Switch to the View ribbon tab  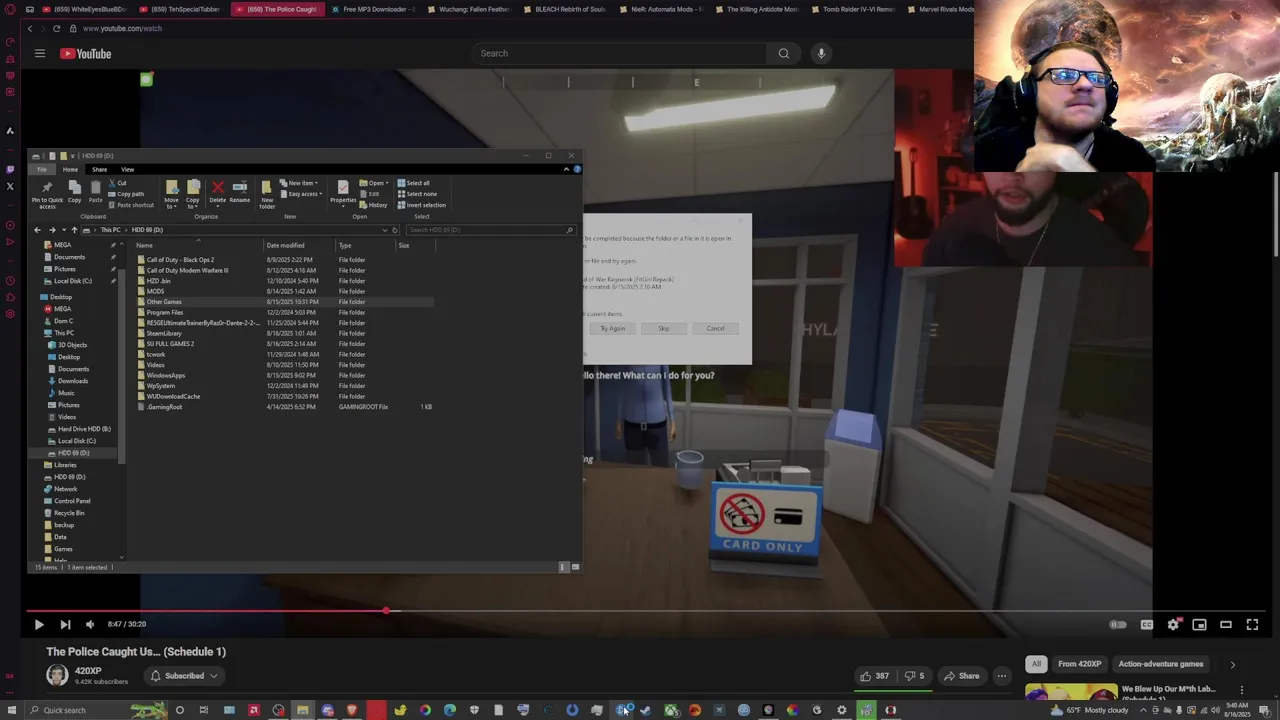click(127, 169)
